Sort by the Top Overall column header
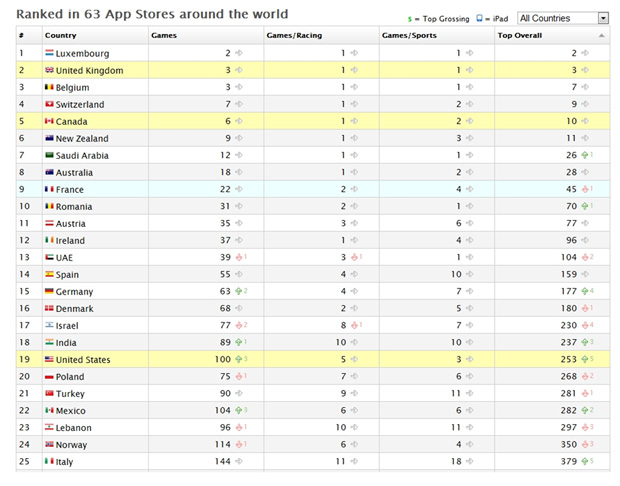This screenshot has width=620, height=486. click(522, 35)
